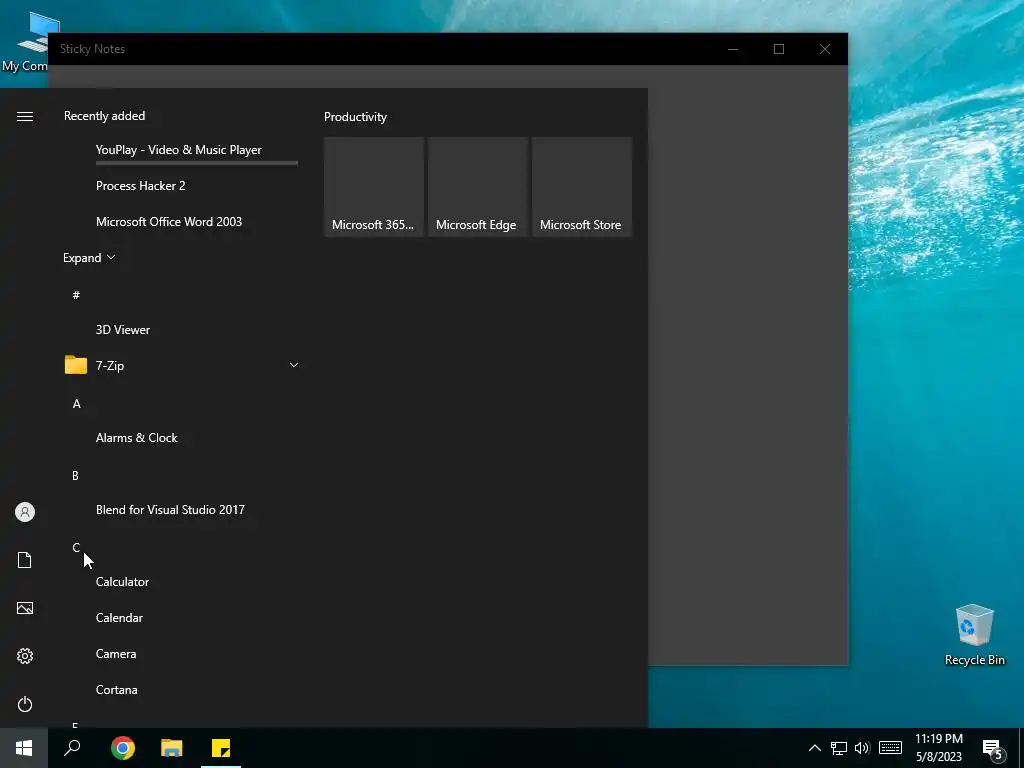Launch Camera app
This screenshot has width=1024, height=768.
116,653
